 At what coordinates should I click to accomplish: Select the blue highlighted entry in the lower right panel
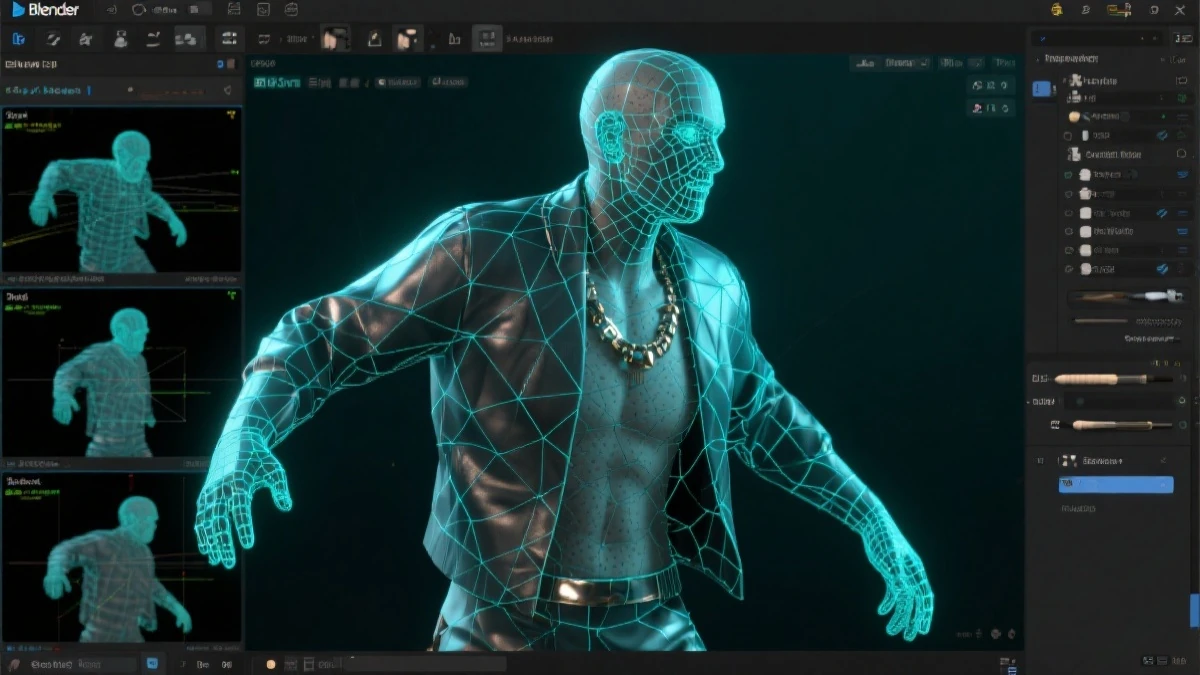click(x=1115, y=485)
